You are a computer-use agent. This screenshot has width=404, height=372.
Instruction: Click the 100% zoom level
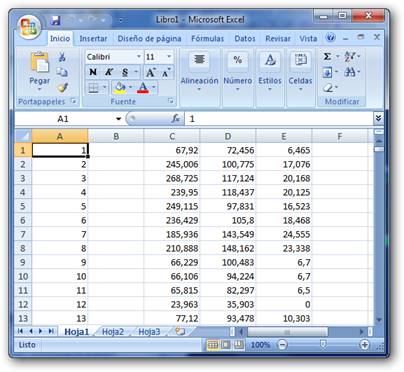click(x=260, y=345)
